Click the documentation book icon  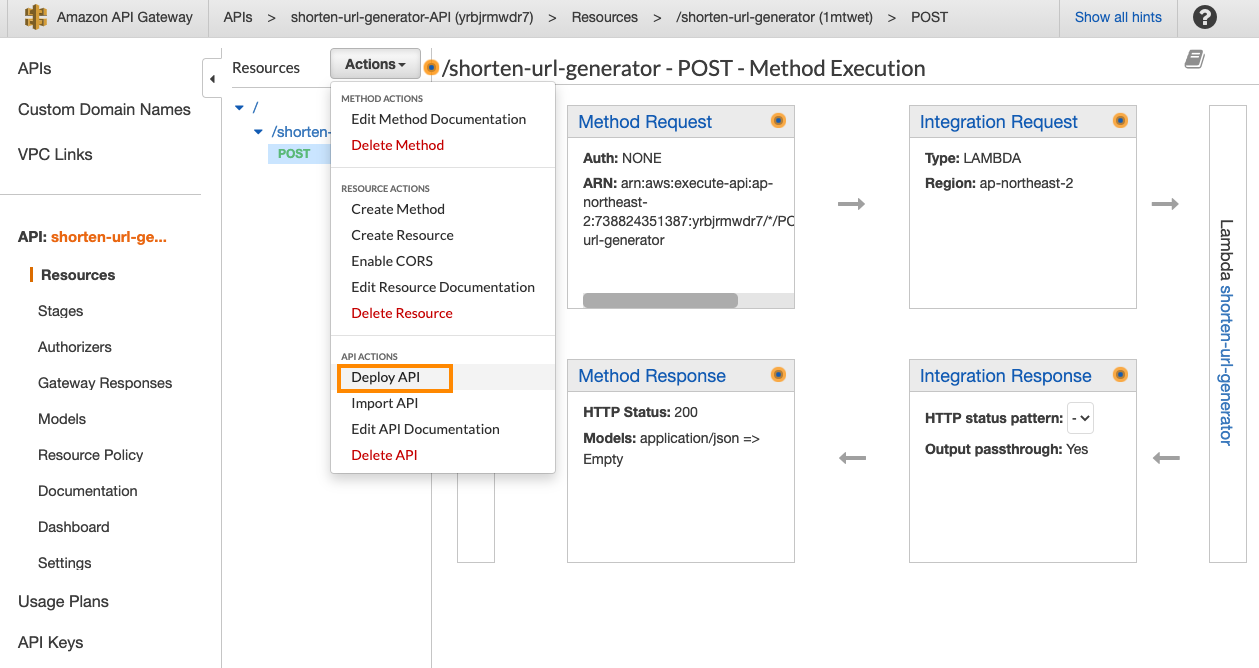1194,61
